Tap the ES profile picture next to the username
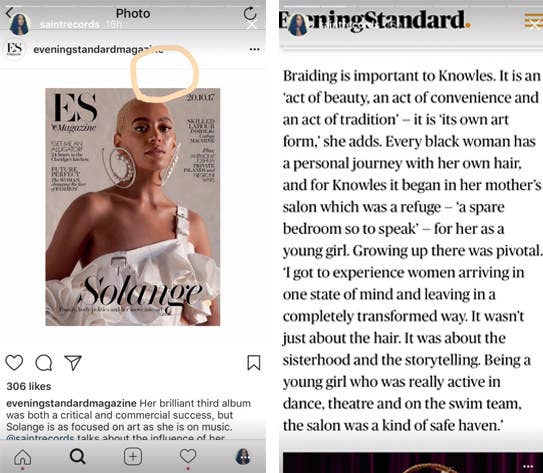The height and width of the screenshot is (473, 543). 15,49
